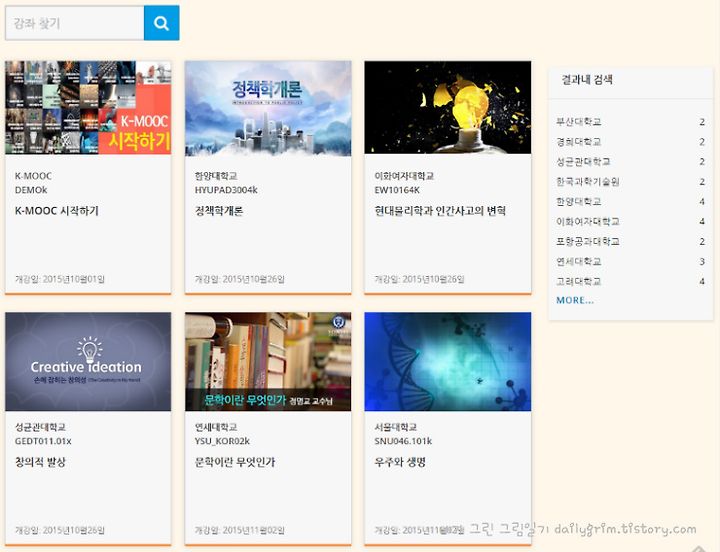The height and width of the screenshot is (552, 720).
Task: Click 개강일 2015년11월02일 on literature card
Action: [x=240, y=530]
